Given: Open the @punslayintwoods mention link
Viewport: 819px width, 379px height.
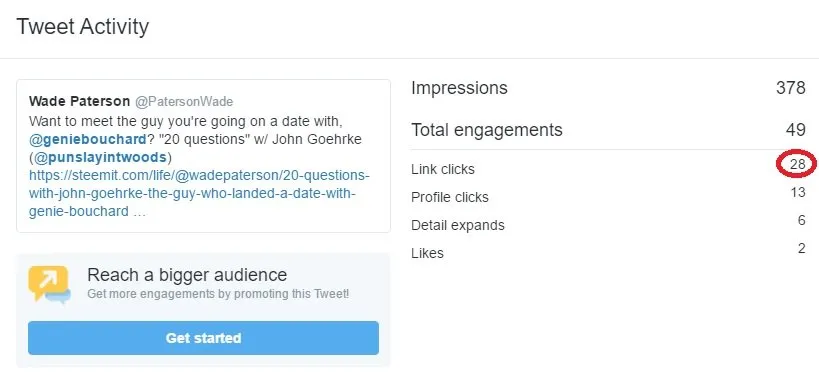Looking at the screenshot, I should click(100, 157).
